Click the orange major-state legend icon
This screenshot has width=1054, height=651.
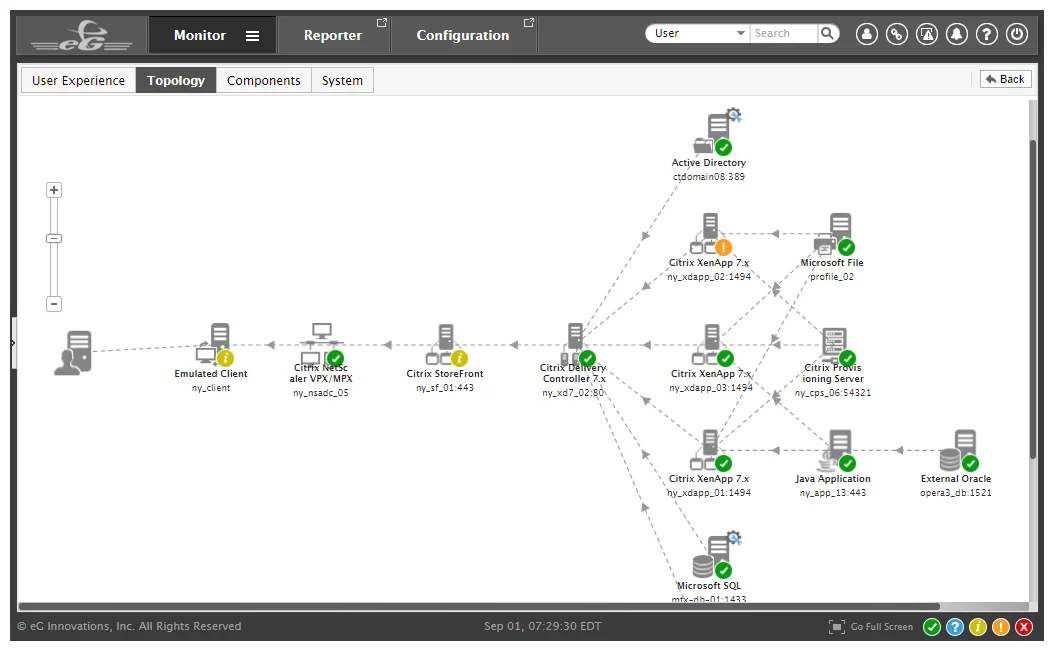pyautogui.click(x=1001, y=627)
